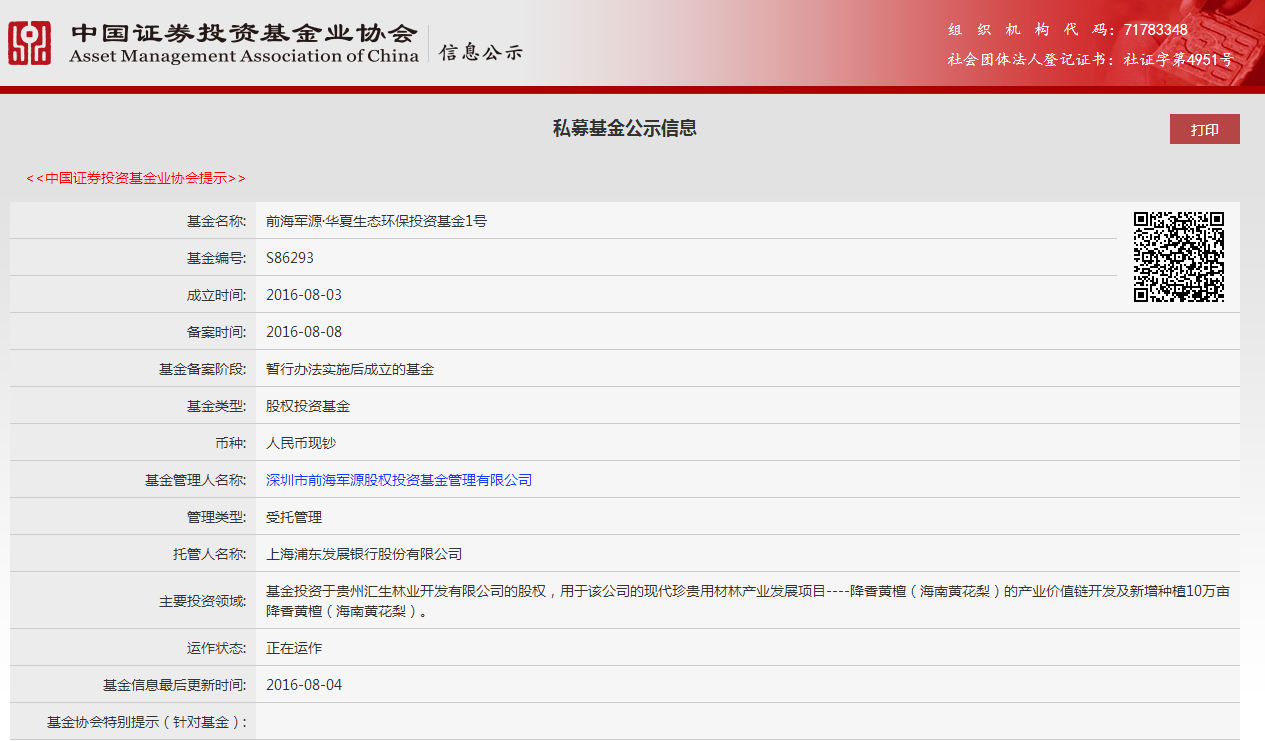Select fund name 前海军源·华夏生态环保投资基金1号
Viewport: 1265px width, 741px height.
click(377, 221)
